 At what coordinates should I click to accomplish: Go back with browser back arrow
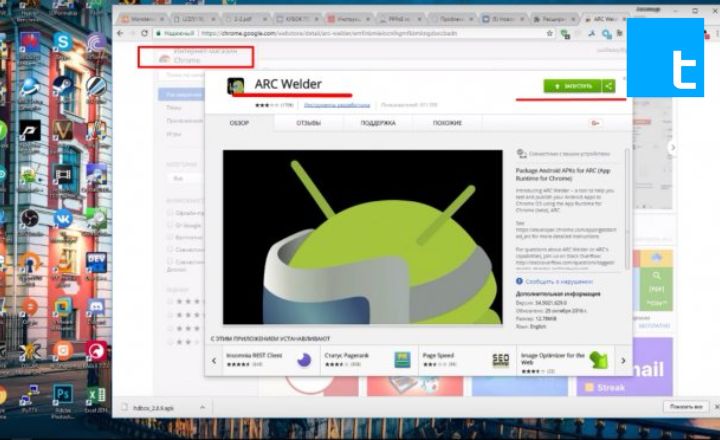point(120,33)
